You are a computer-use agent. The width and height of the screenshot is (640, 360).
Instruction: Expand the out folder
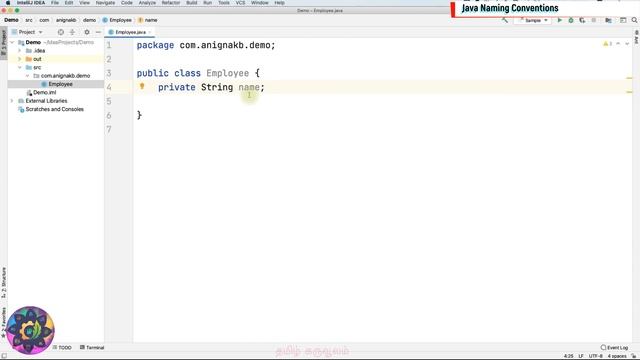[19, 59]
